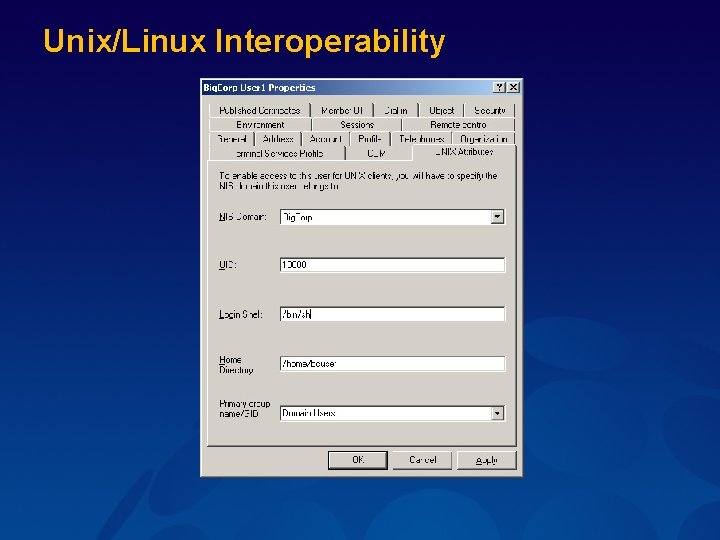This screenshot has height=540, width=720.
Task: Confirm with the OK button
Action: (x=358, y=460)
